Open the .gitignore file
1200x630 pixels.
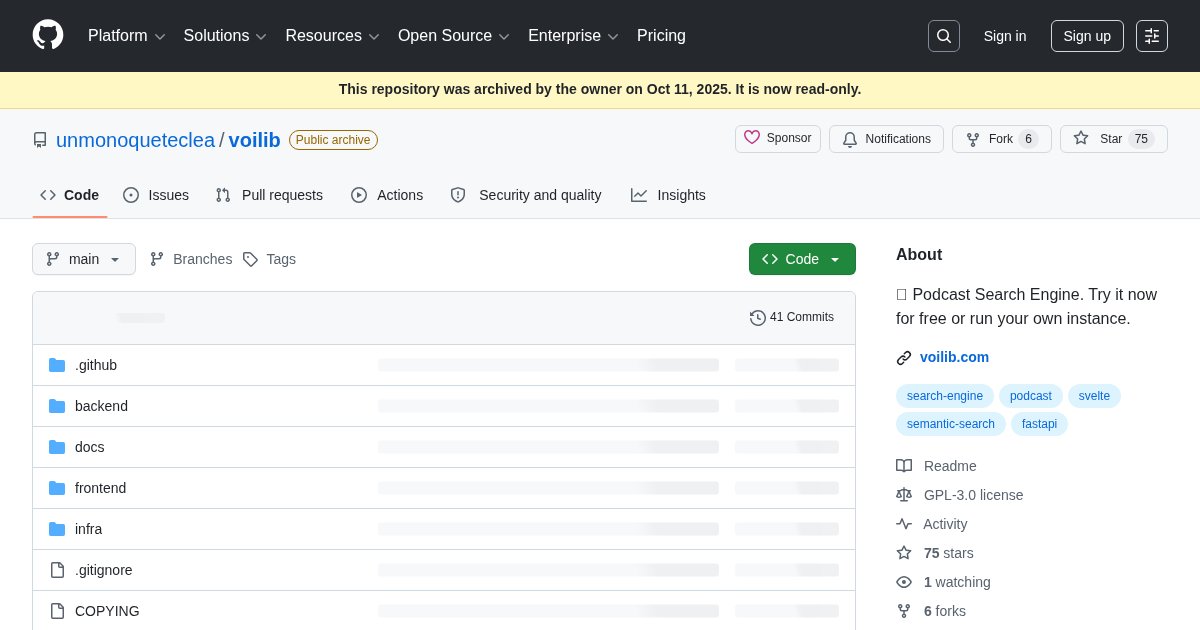104,570
